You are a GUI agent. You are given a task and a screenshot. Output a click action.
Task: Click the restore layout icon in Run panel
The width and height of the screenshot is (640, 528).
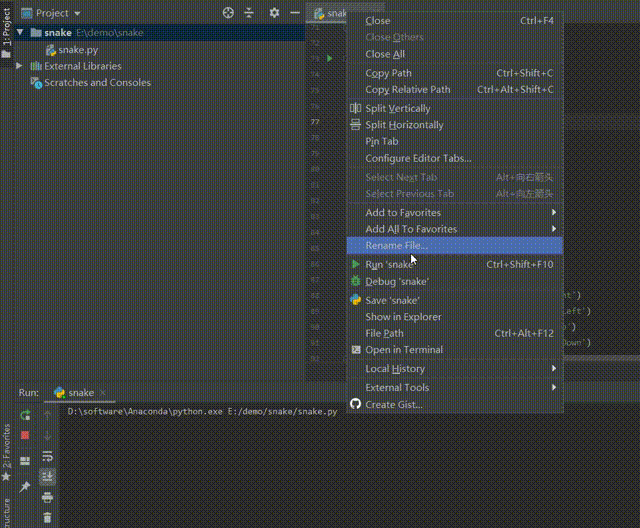(x=25, y=461)
